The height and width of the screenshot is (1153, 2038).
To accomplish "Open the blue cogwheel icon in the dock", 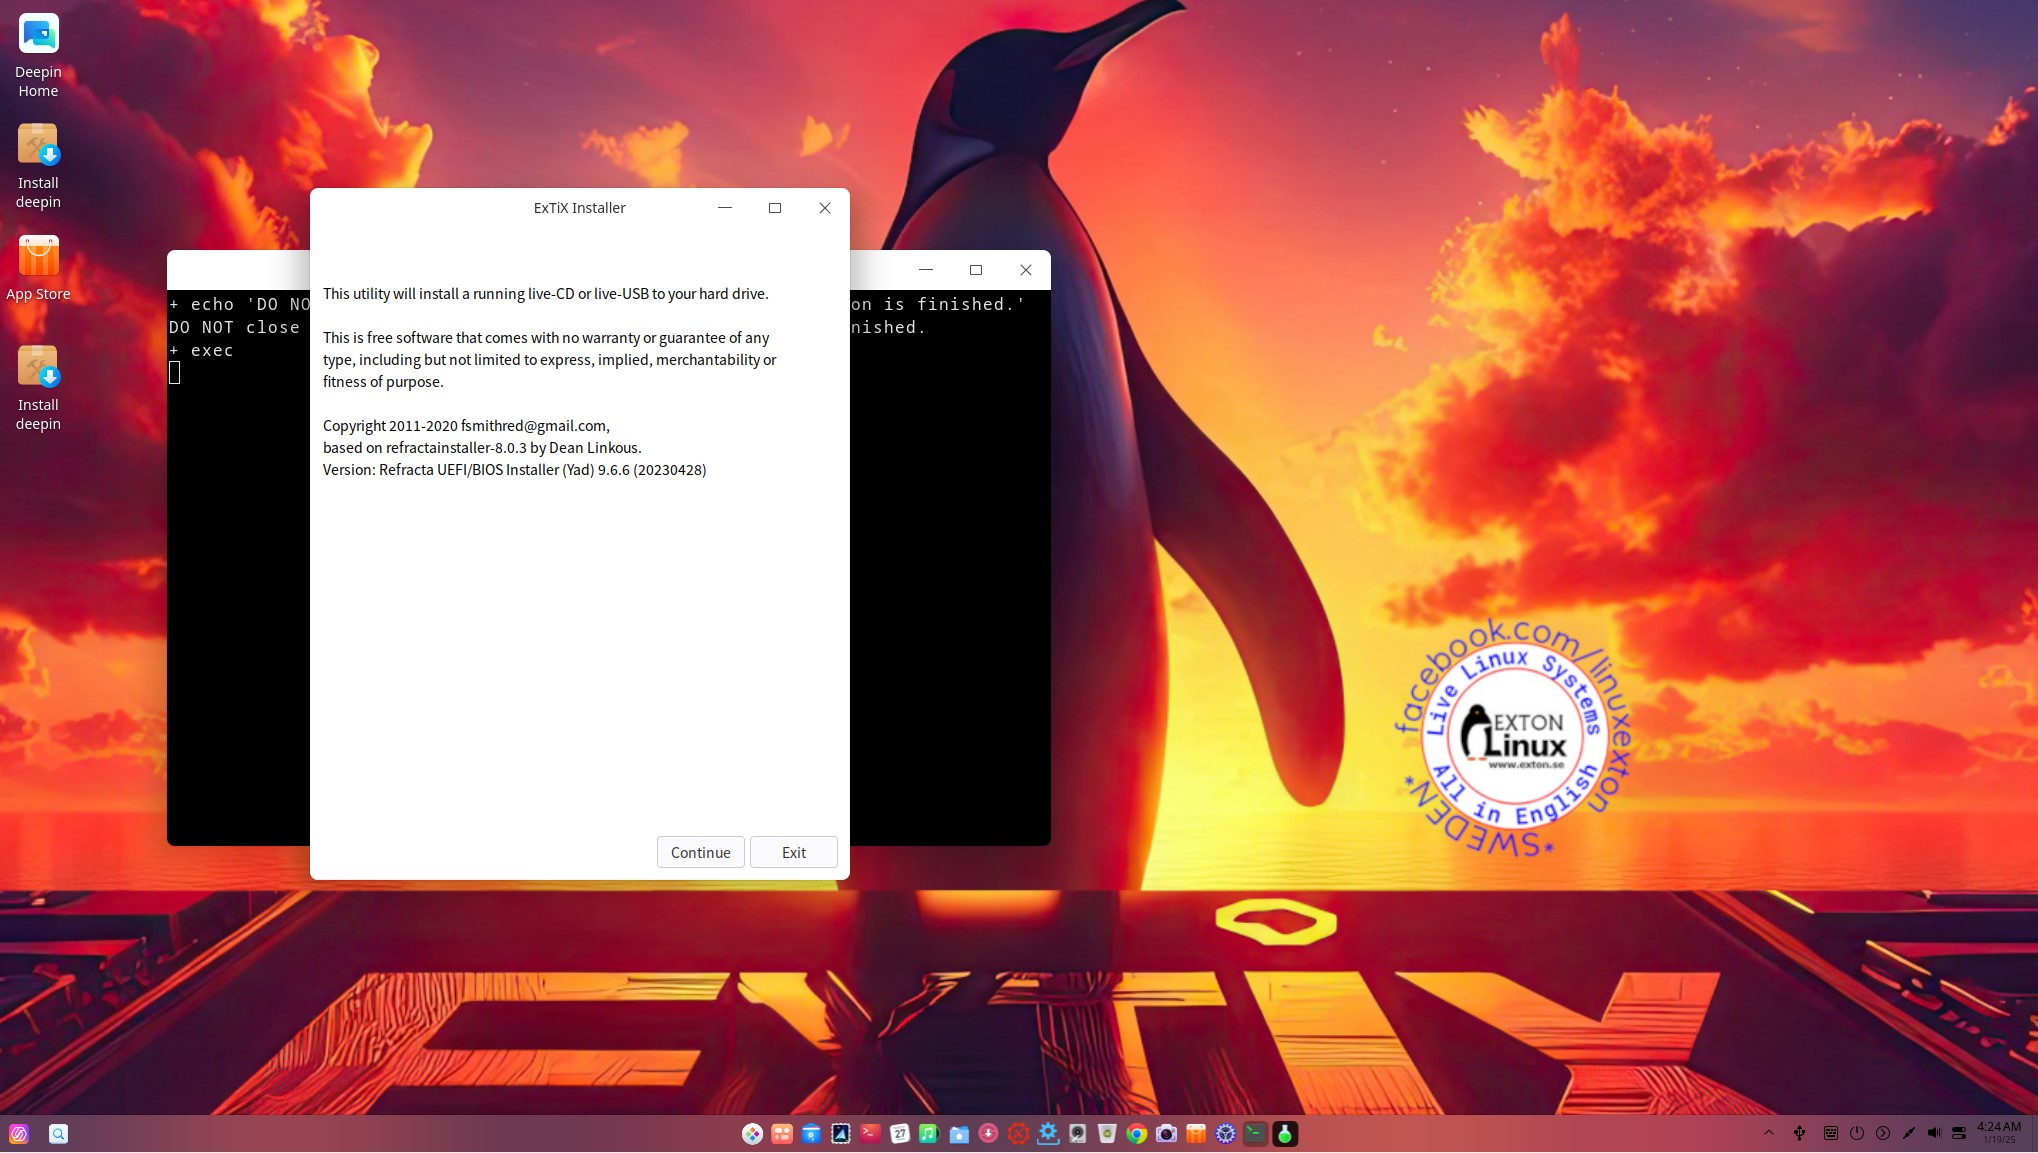I will [x=1225, y=1134].
